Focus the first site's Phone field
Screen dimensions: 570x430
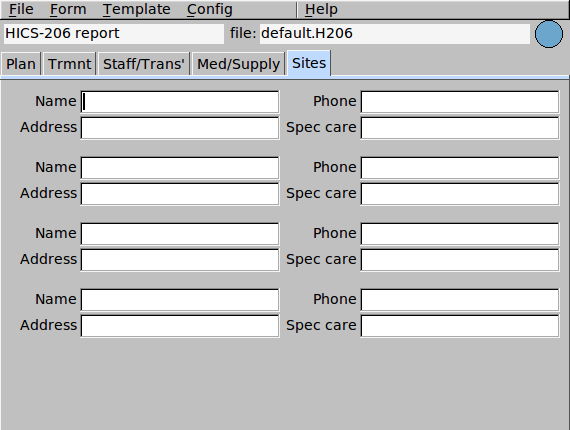[x=460, y=102]
